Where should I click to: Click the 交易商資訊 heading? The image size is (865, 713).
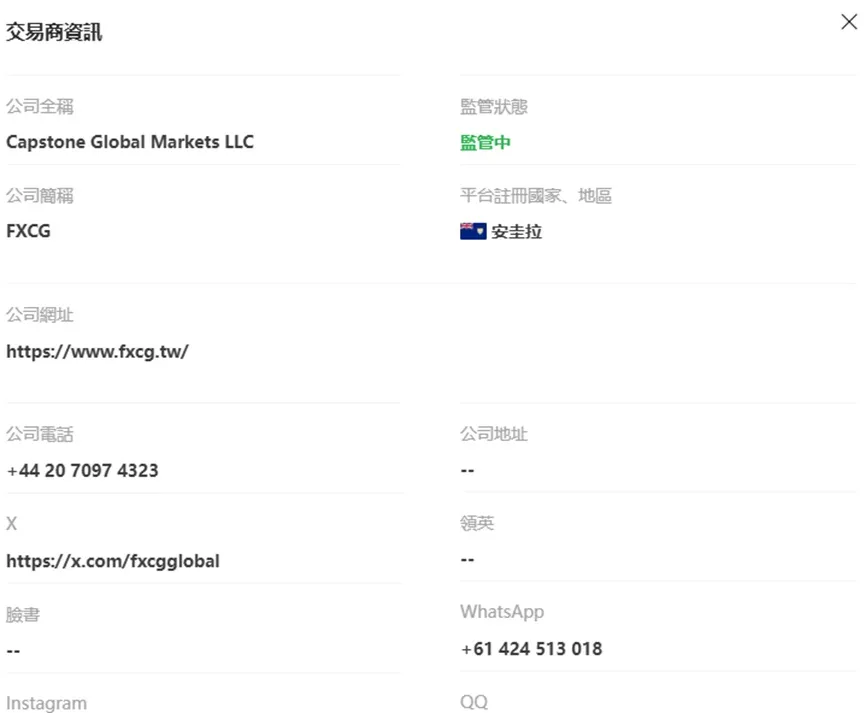click(54, 31)
